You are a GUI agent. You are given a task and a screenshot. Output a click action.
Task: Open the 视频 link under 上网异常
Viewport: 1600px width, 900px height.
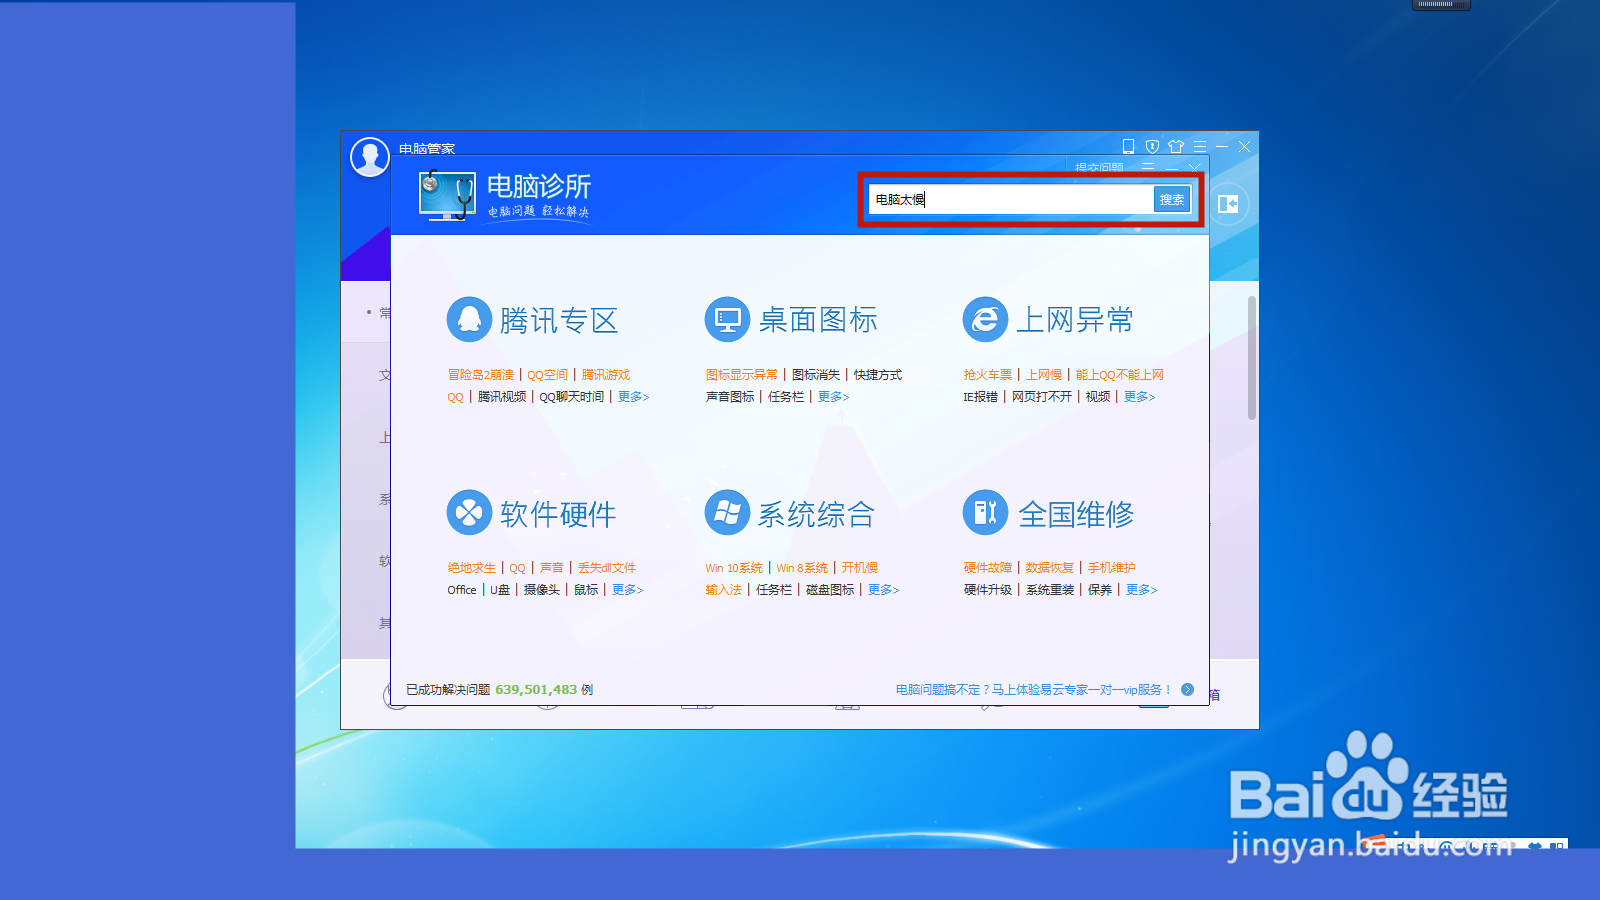coord(1098,397)
